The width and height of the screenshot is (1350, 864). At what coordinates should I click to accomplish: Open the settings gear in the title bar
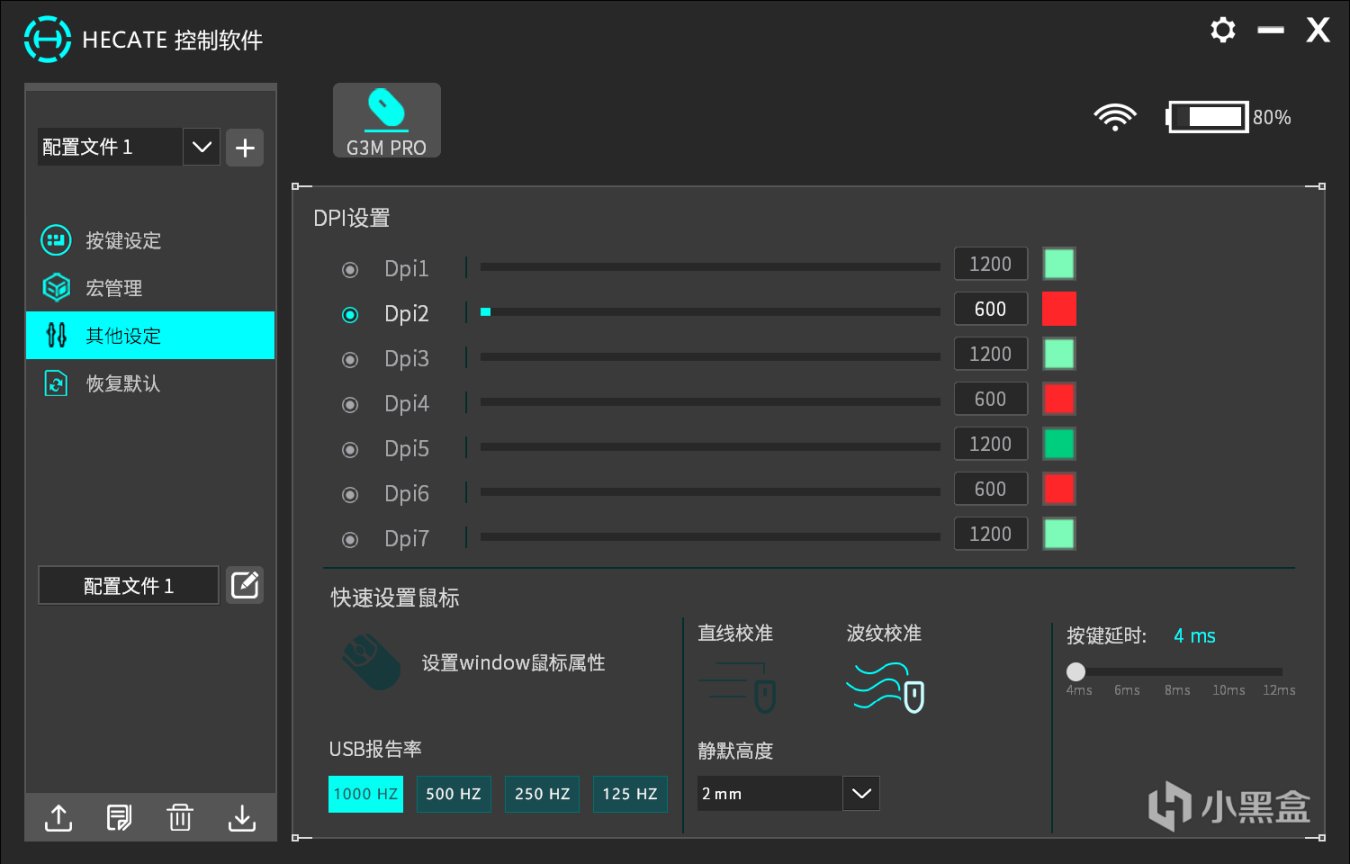coord(1222,30)
